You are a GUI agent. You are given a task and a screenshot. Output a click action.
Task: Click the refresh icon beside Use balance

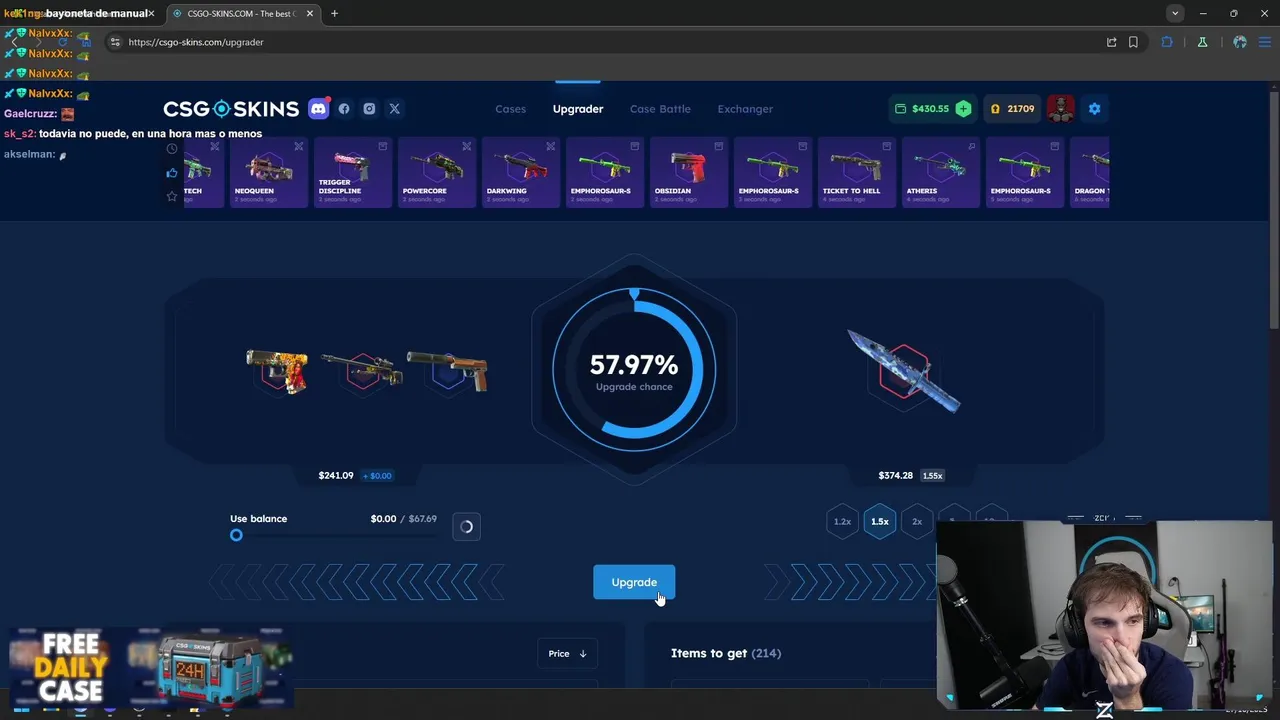click(466, 527)
